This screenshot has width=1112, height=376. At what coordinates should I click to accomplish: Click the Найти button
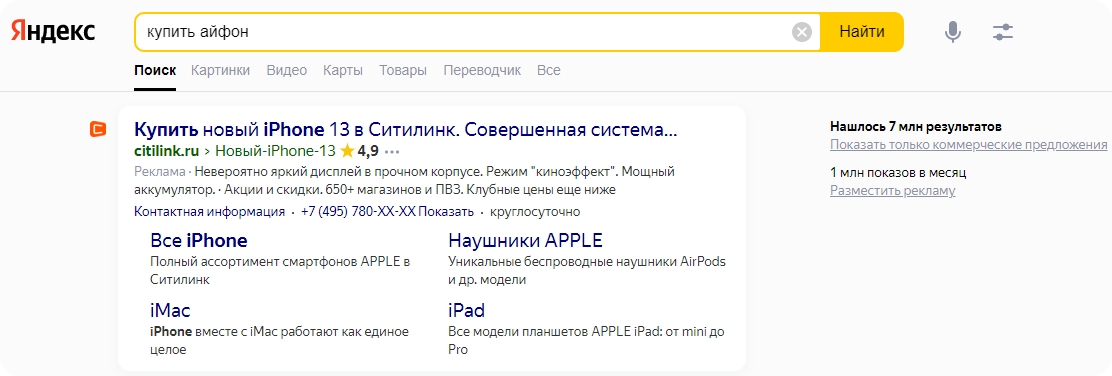click(x=862, y=32)
